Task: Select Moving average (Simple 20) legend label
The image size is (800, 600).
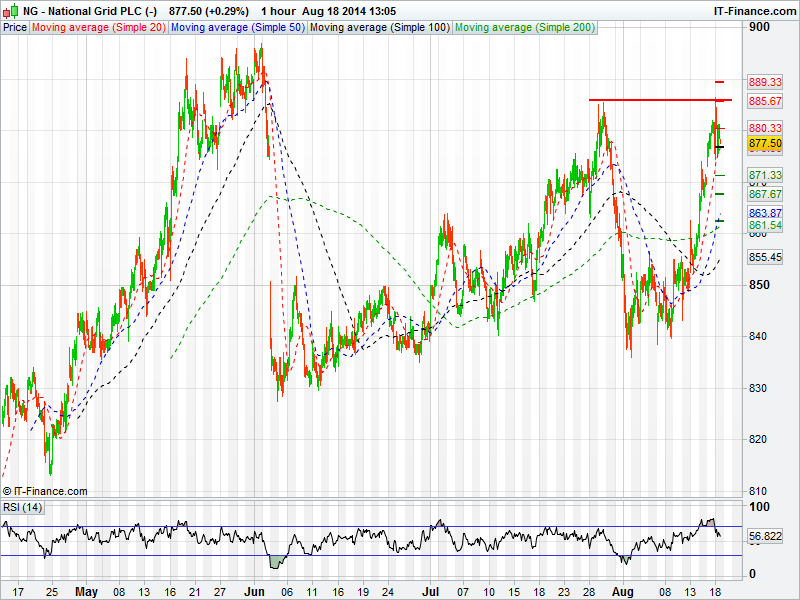Action: tap(98, 28)
